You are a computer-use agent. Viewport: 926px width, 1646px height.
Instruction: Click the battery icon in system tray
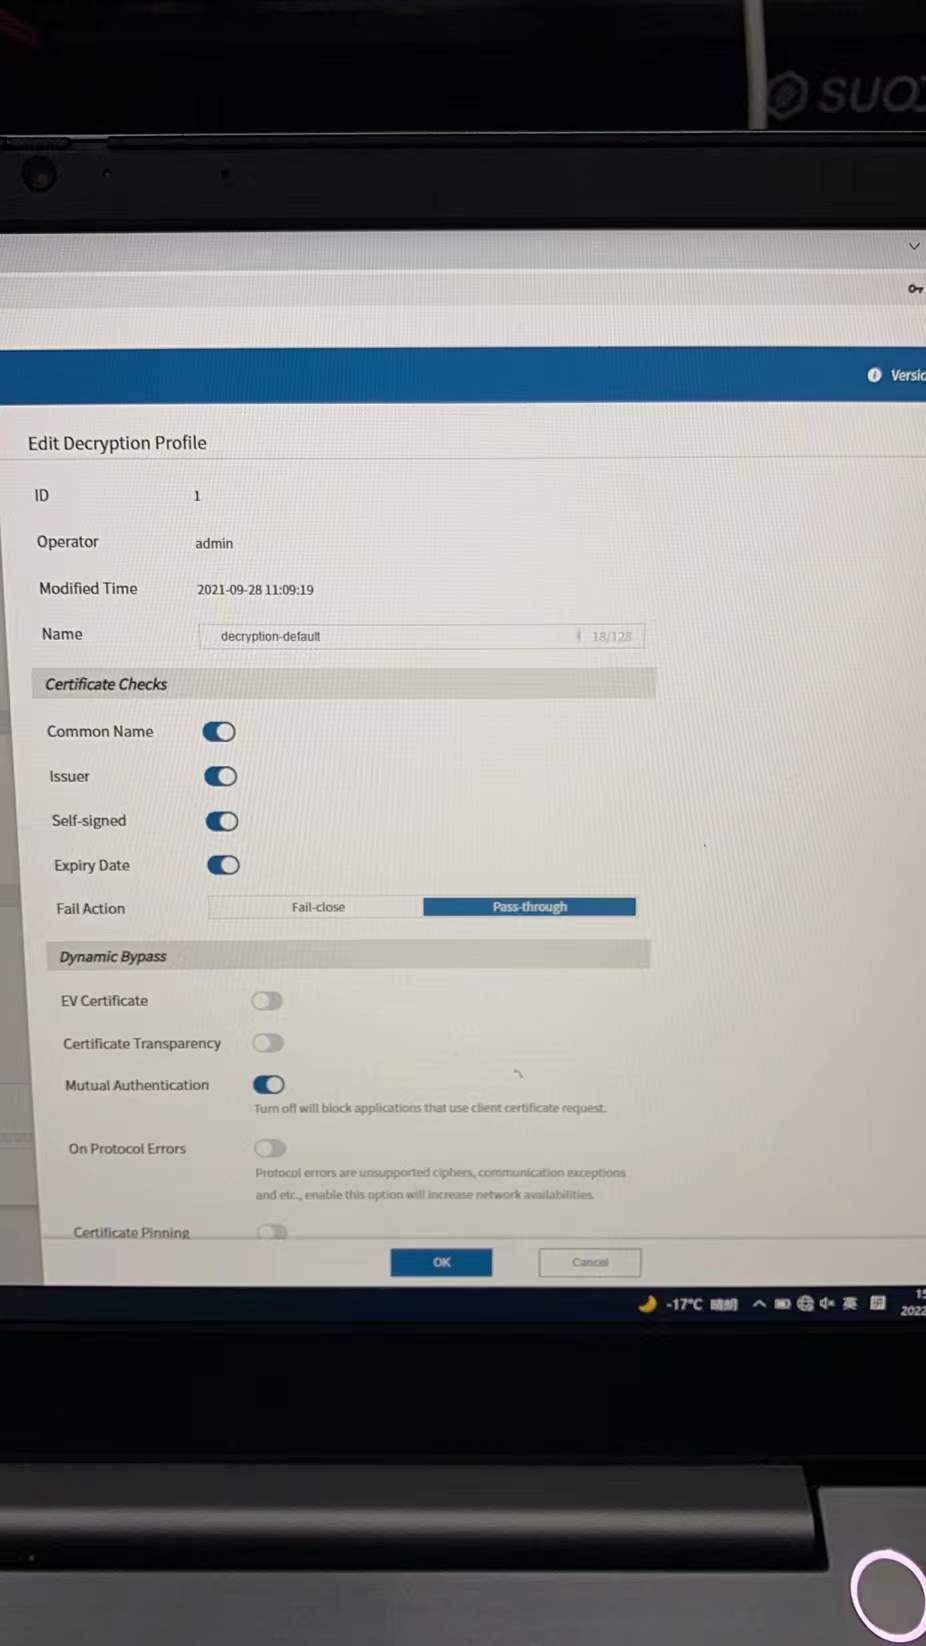pos(782,1304)
